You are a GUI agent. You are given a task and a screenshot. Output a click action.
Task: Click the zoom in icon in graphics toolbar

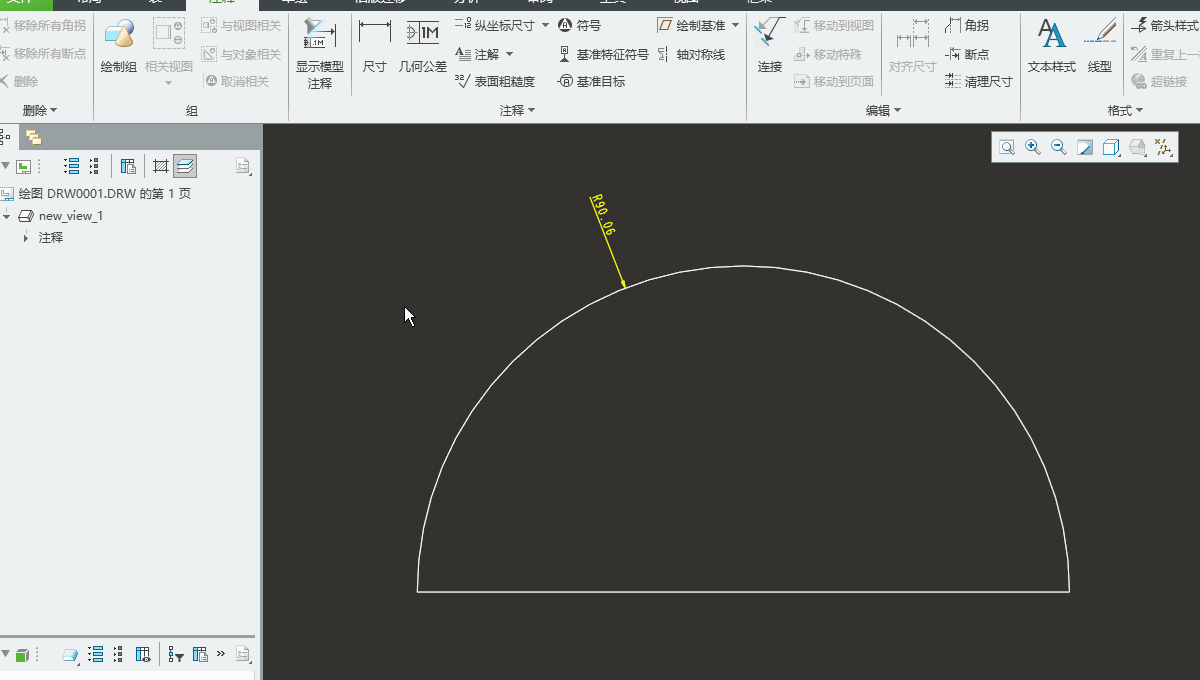pyautogui.click(x=1033, y=148)
